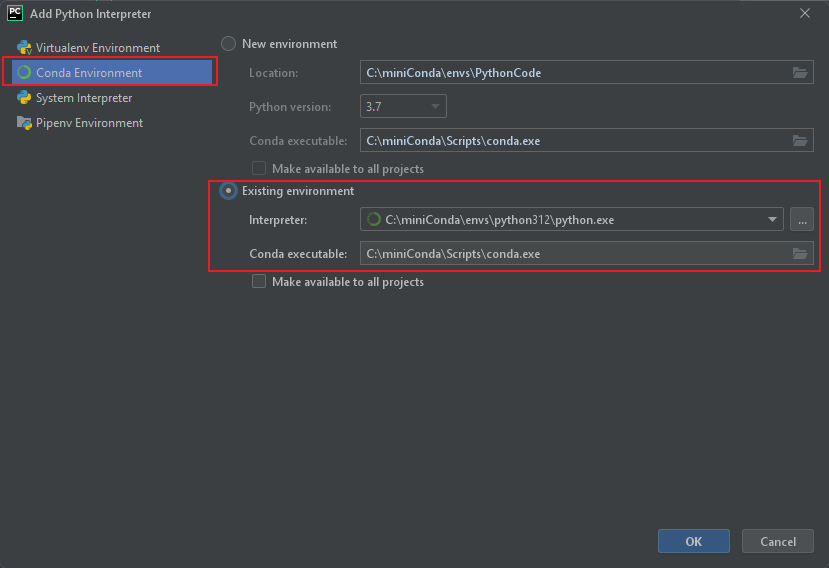The image size is (829, 568).
Task: Browse for new environment Location folder
Action: [x=800, y=73]
